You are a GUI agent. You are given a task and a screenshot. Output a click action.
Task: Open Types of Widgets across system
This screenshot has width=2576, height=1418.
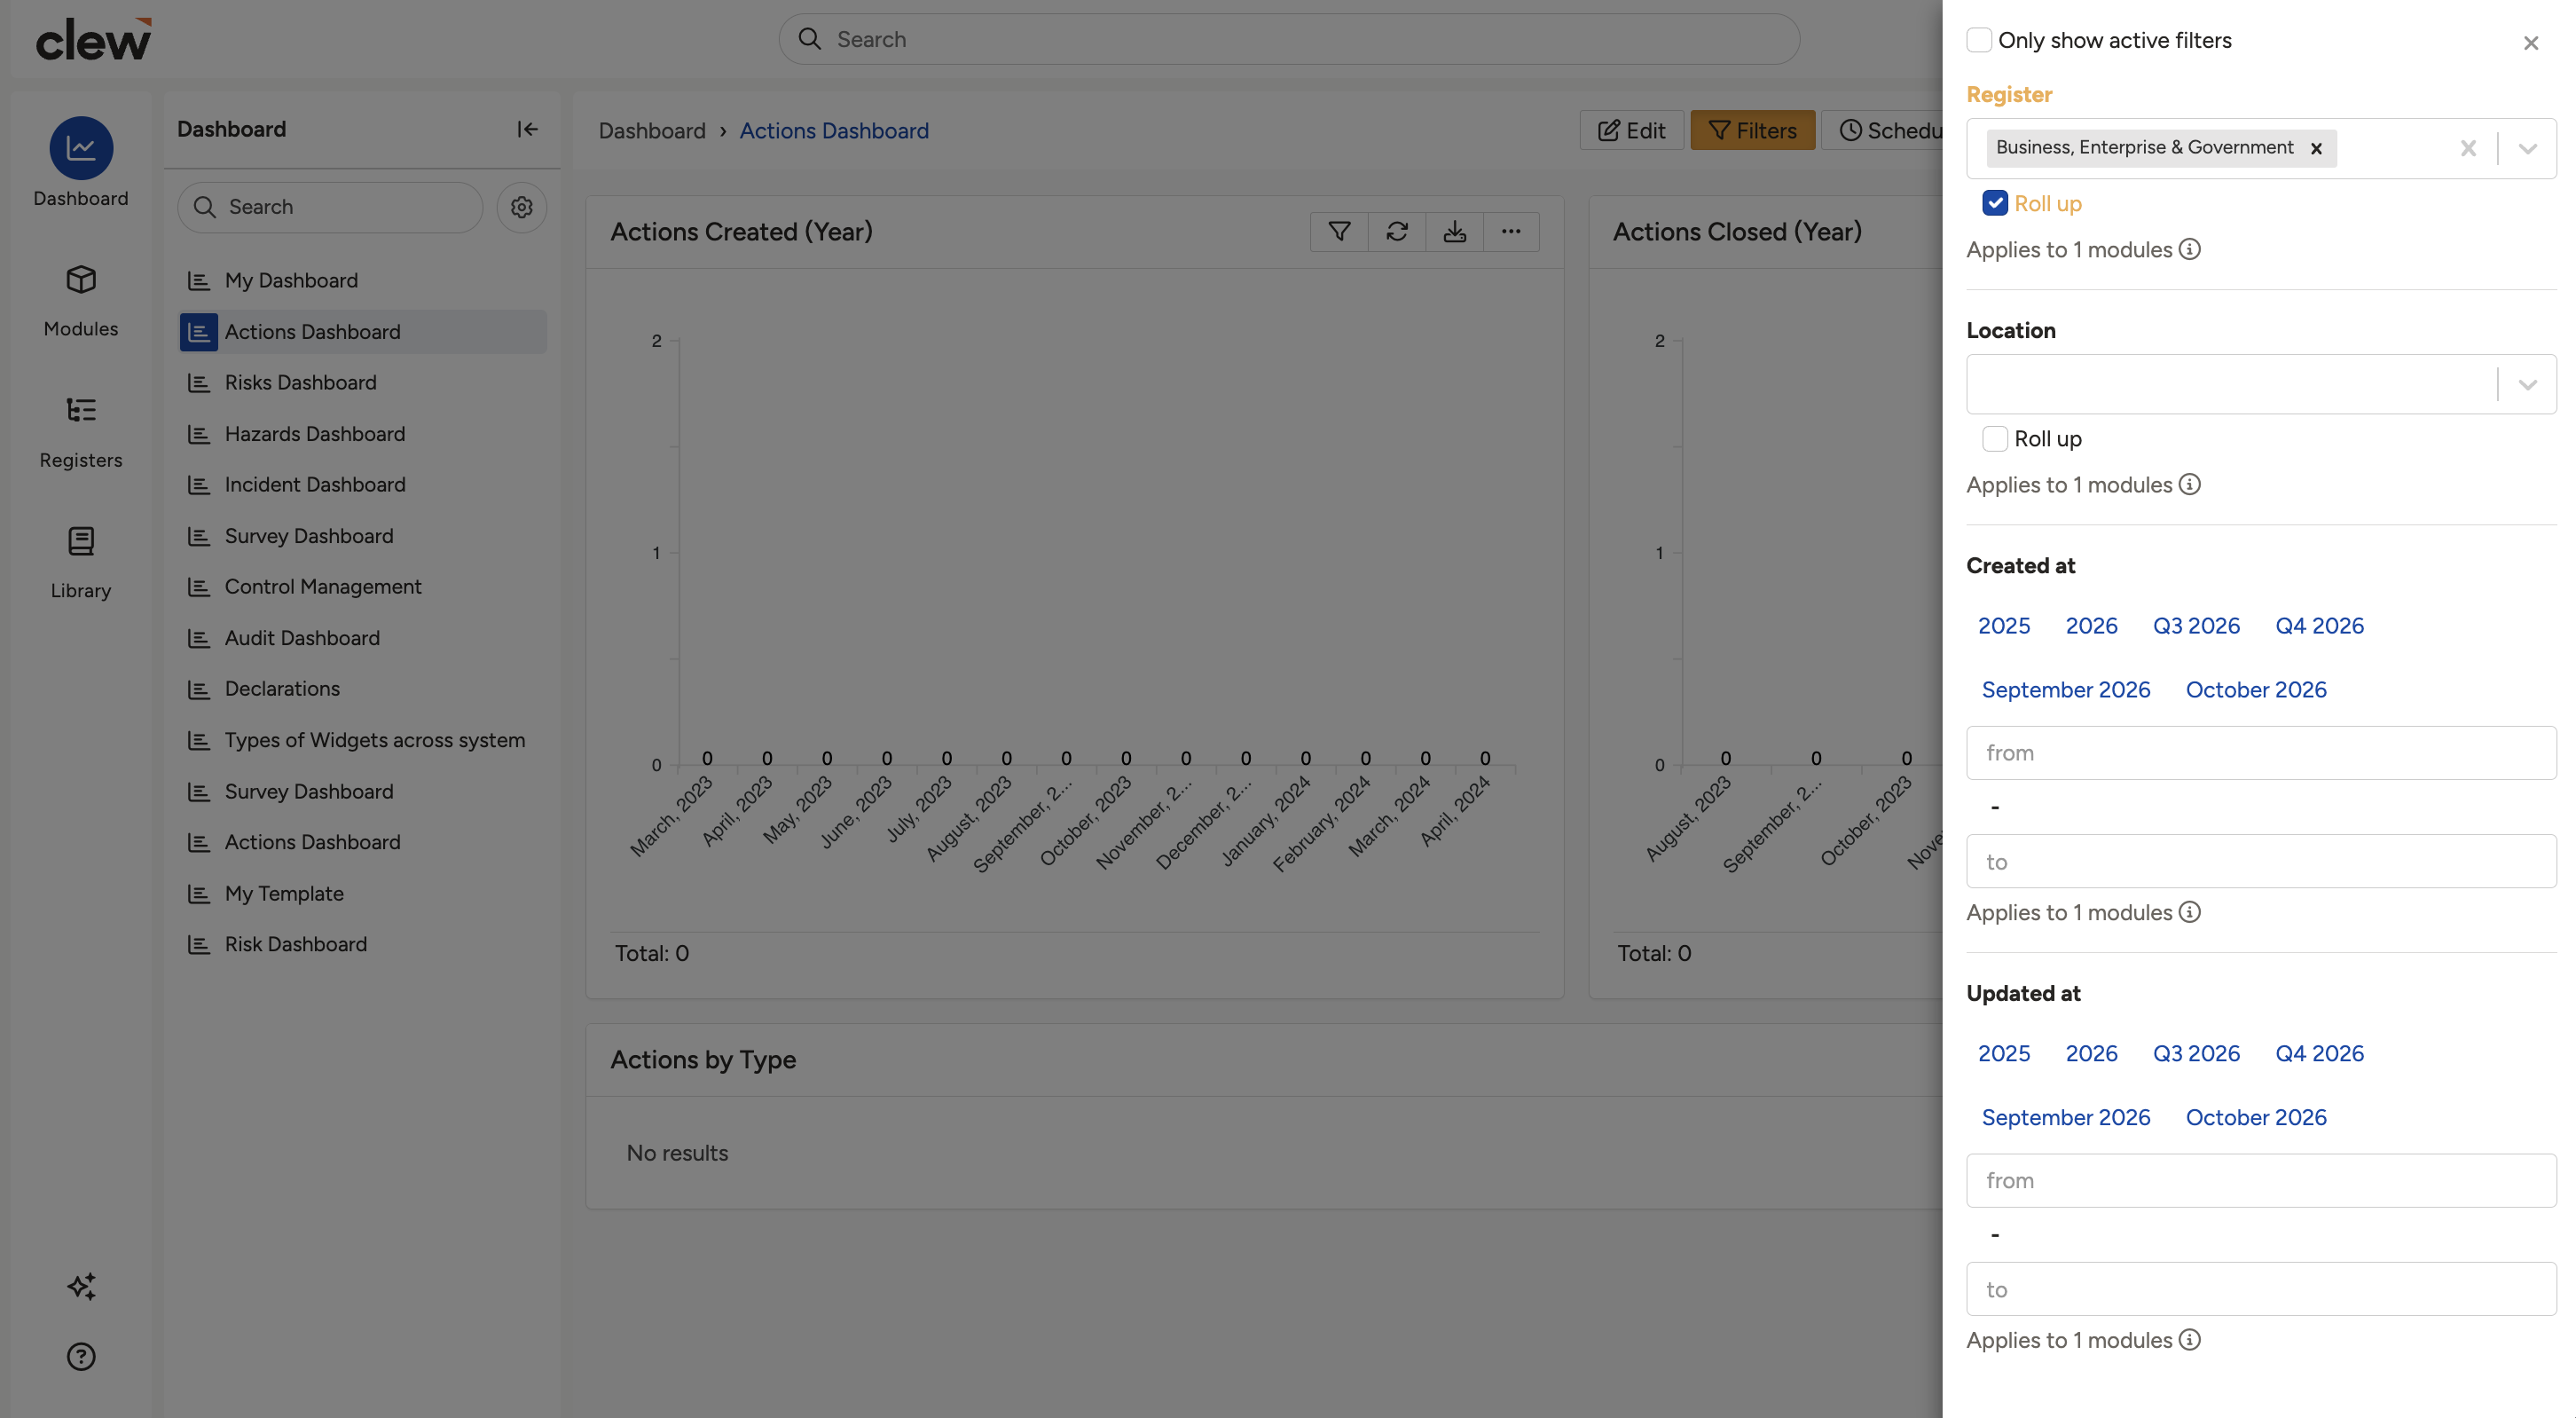(362, 740)
